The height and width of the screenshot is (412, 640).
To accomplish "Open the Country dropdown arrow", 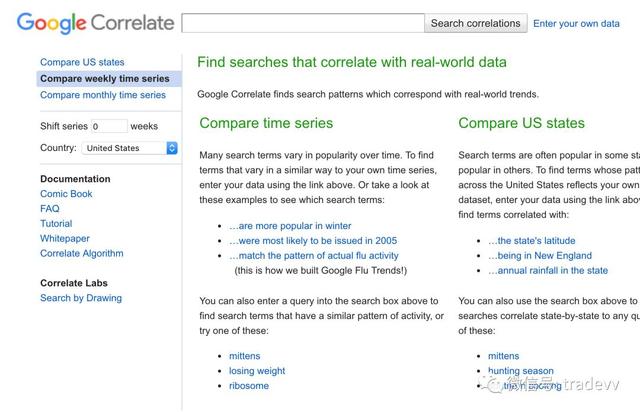I will 172,148.
